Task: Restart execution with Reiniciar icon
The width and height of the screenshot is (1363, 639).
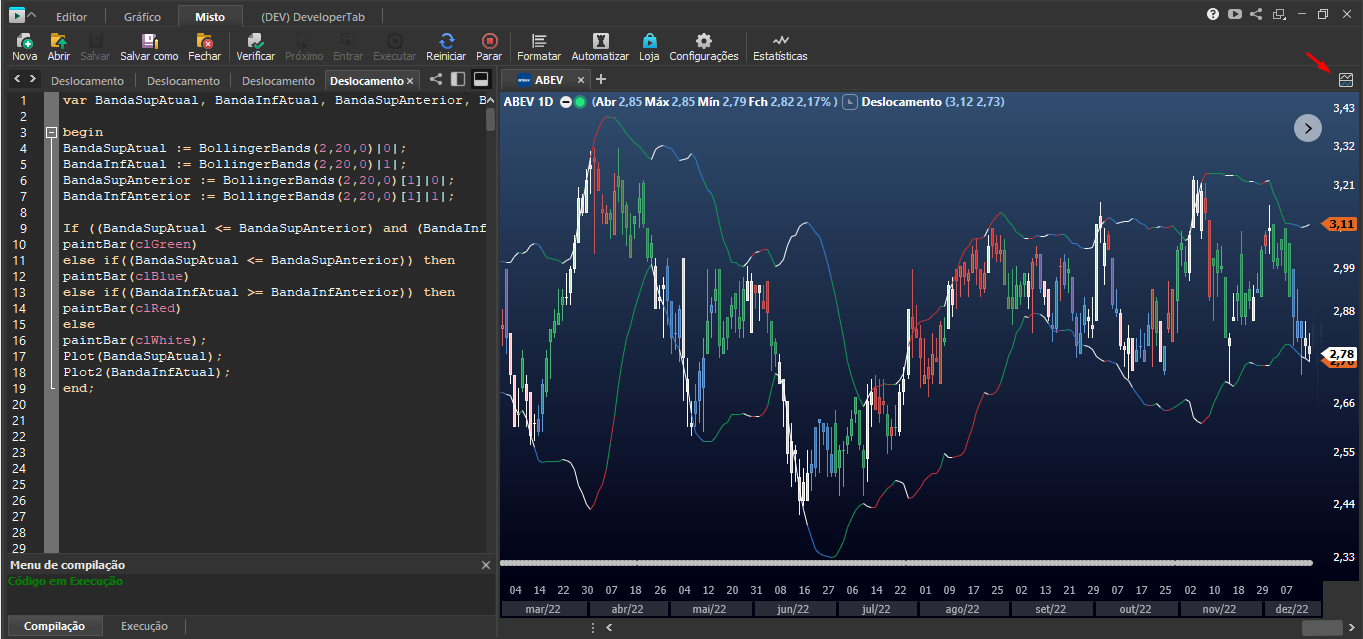Action: [x=446, y=42]
